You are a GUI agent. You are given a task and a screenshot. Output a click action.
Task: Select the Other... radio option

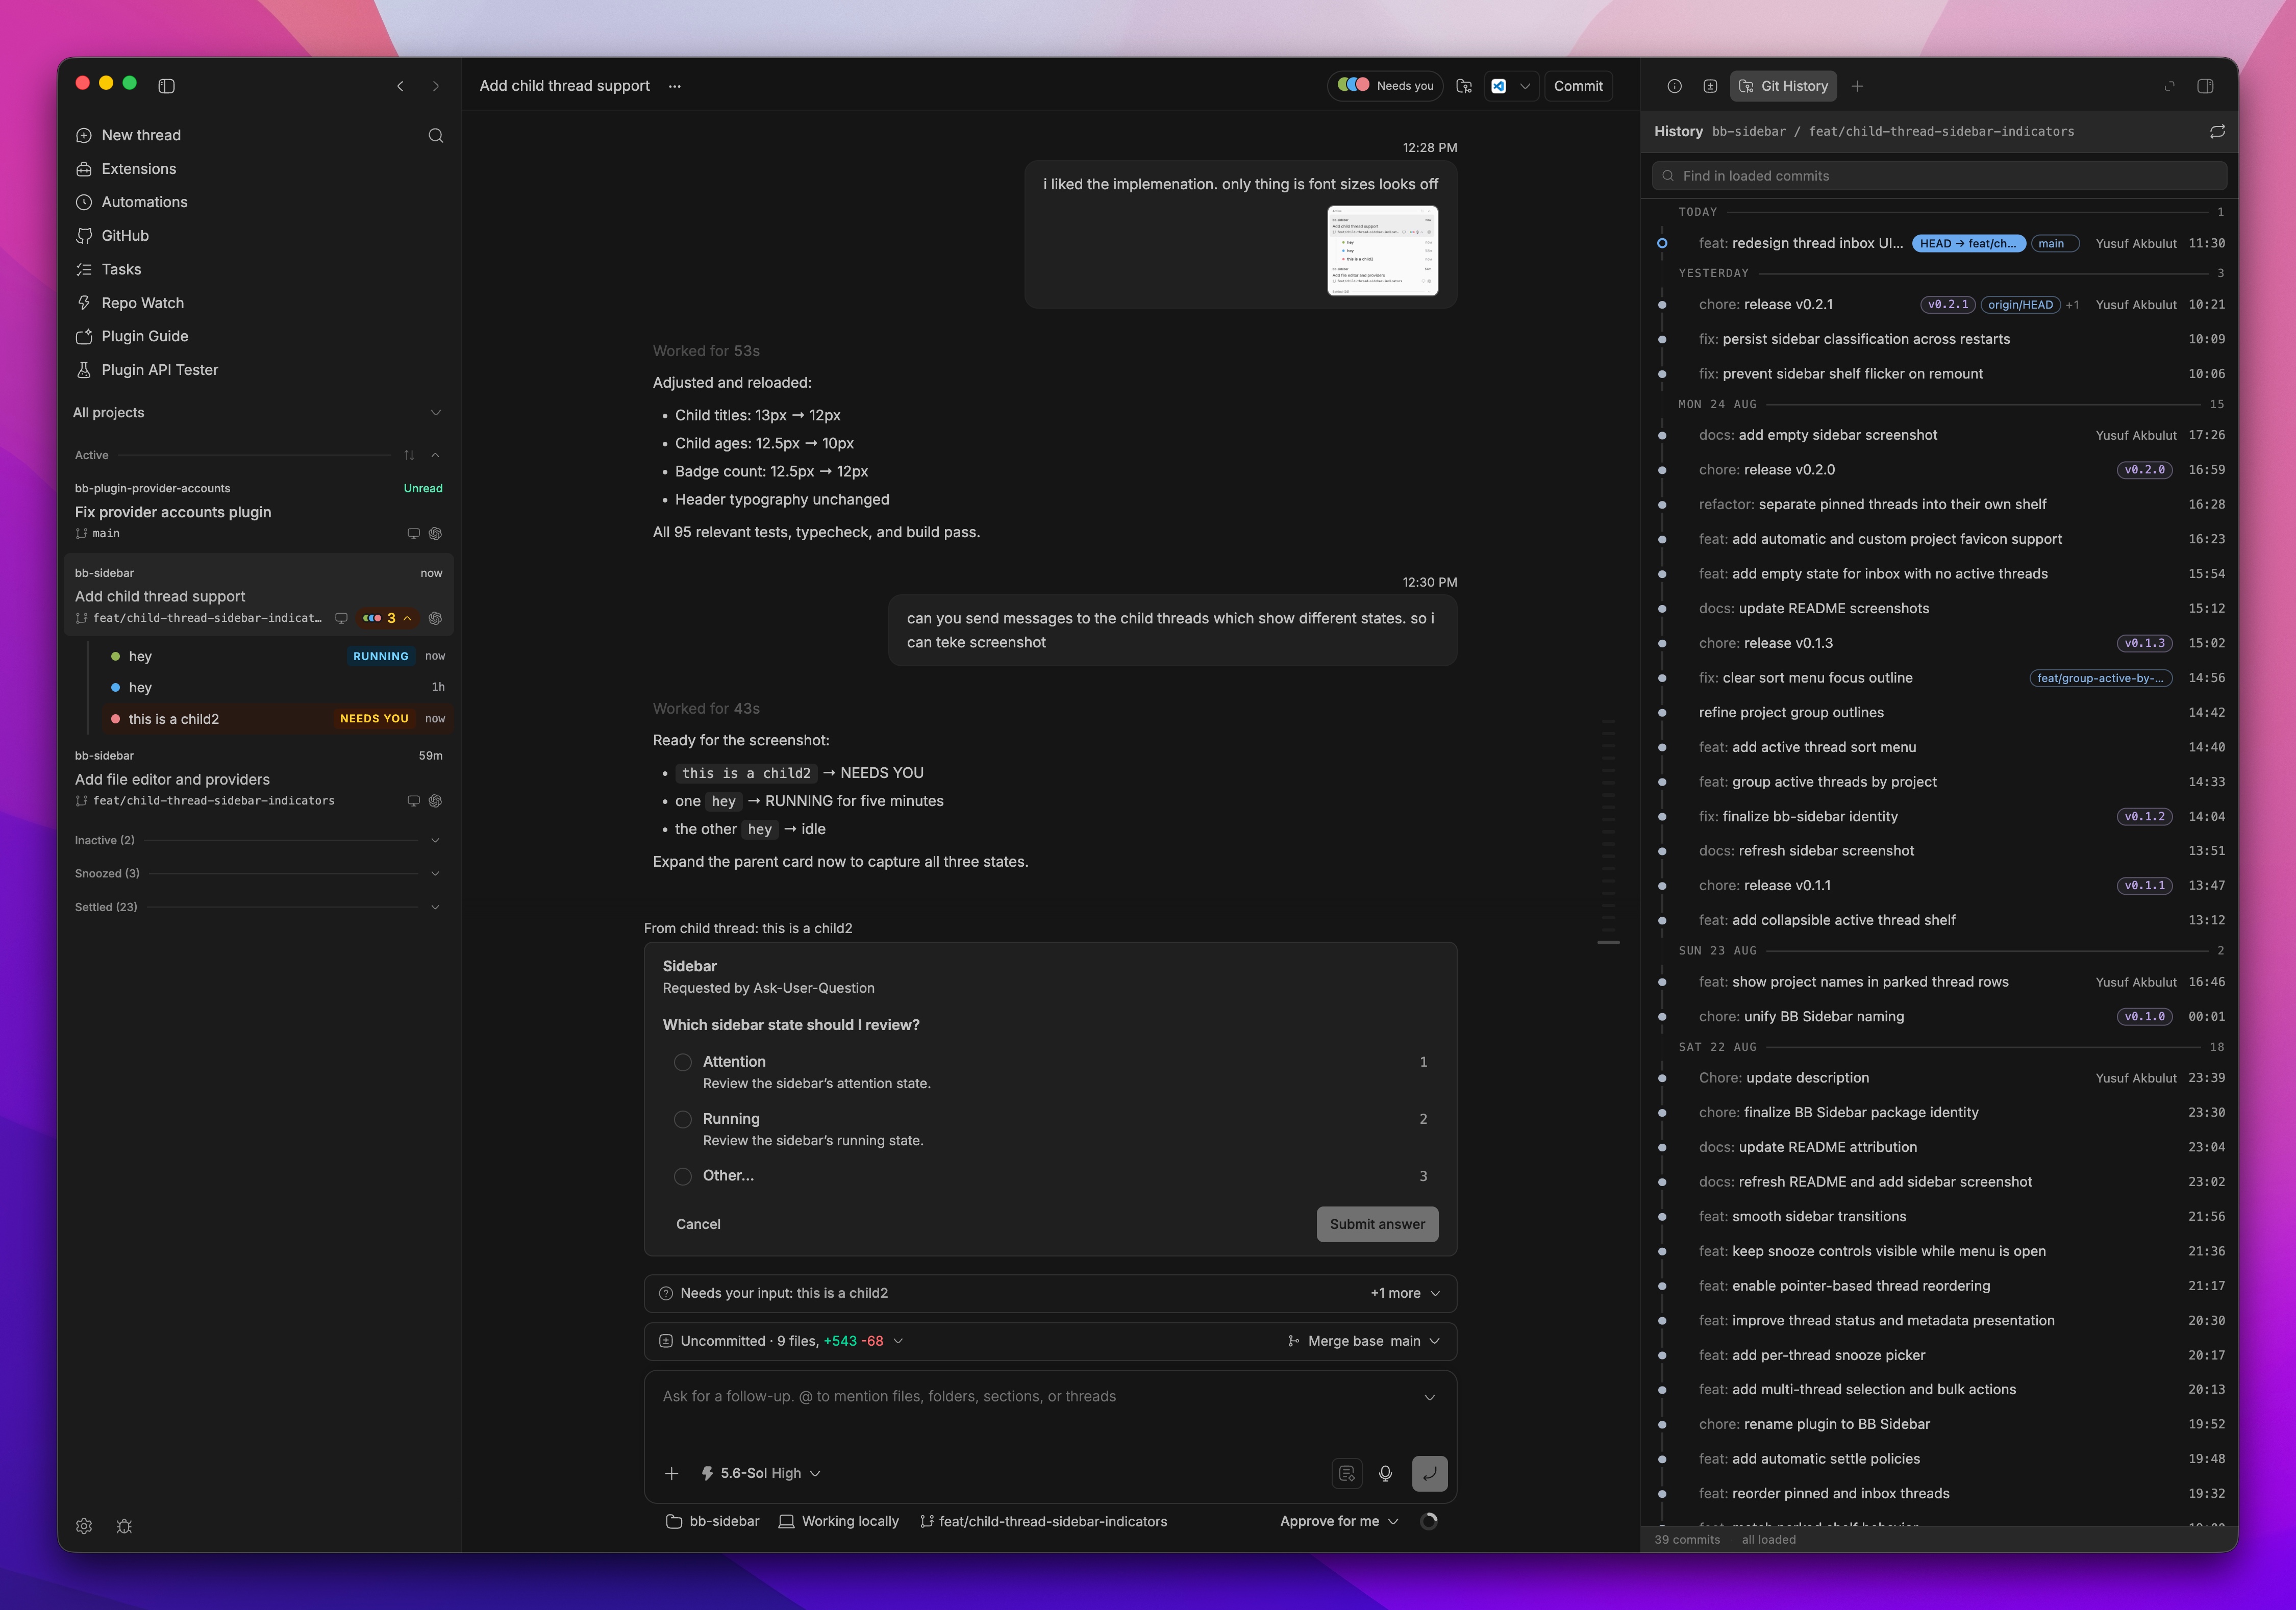(683, 1176)
